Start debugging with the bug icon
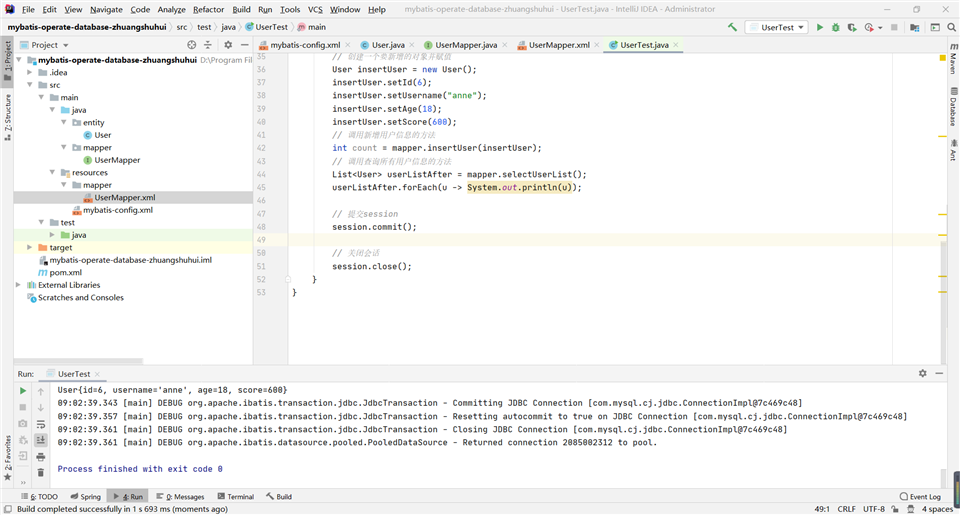 tap(835, 27)
